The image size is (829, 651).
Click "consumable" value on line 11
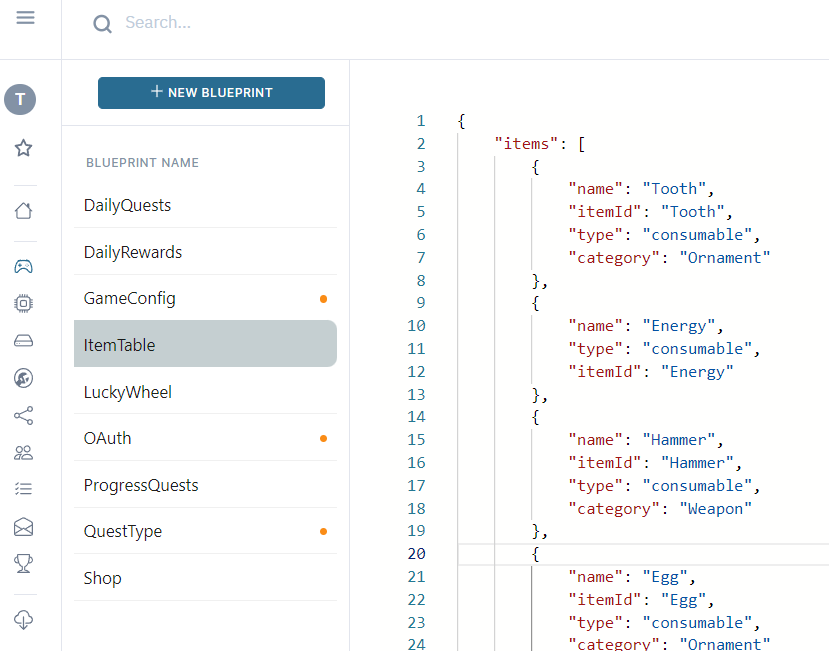pos(697,349)
